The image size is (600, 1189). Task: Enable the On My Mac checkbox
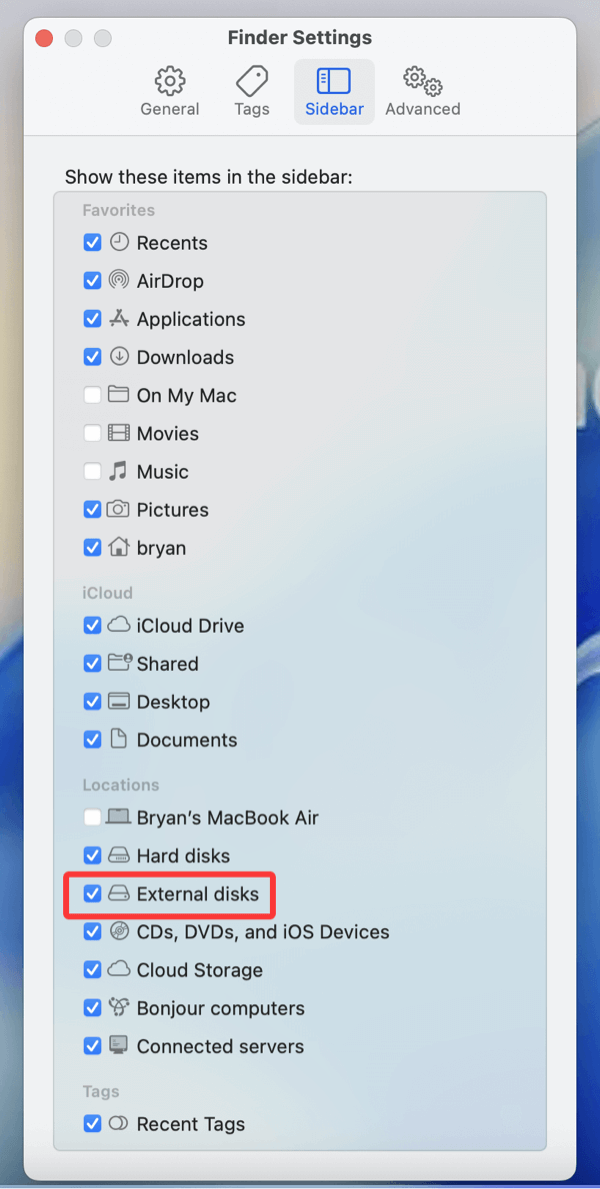click(92, 395)
